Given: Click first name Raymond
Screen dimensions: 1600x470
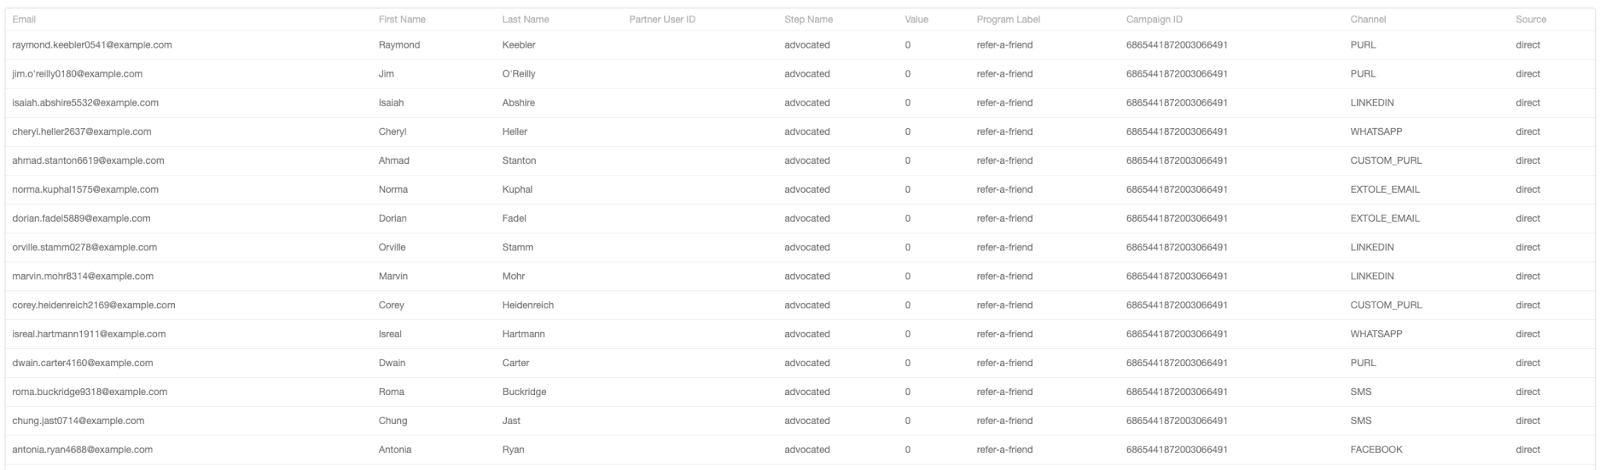Looking at the screenshot, I should click(x=399, y=45).
